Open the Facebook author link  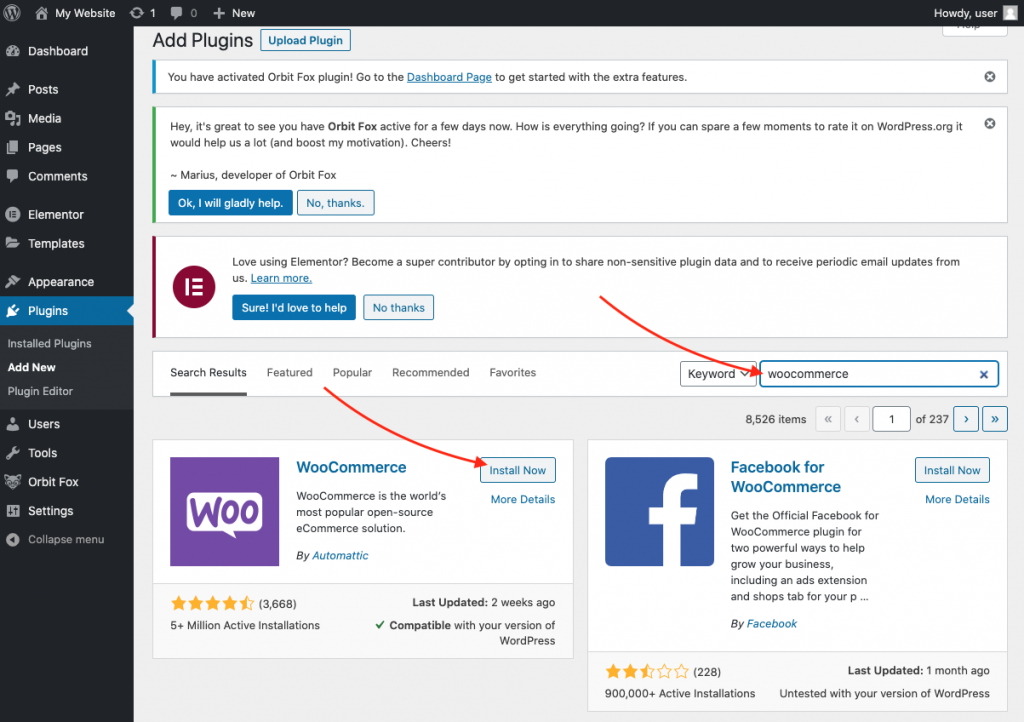772,623
